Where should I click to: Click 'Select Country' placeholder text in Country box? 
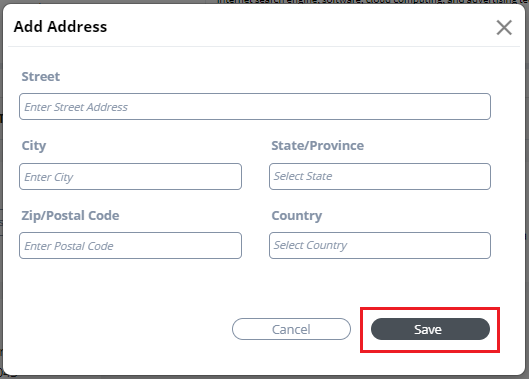(310, 245)
